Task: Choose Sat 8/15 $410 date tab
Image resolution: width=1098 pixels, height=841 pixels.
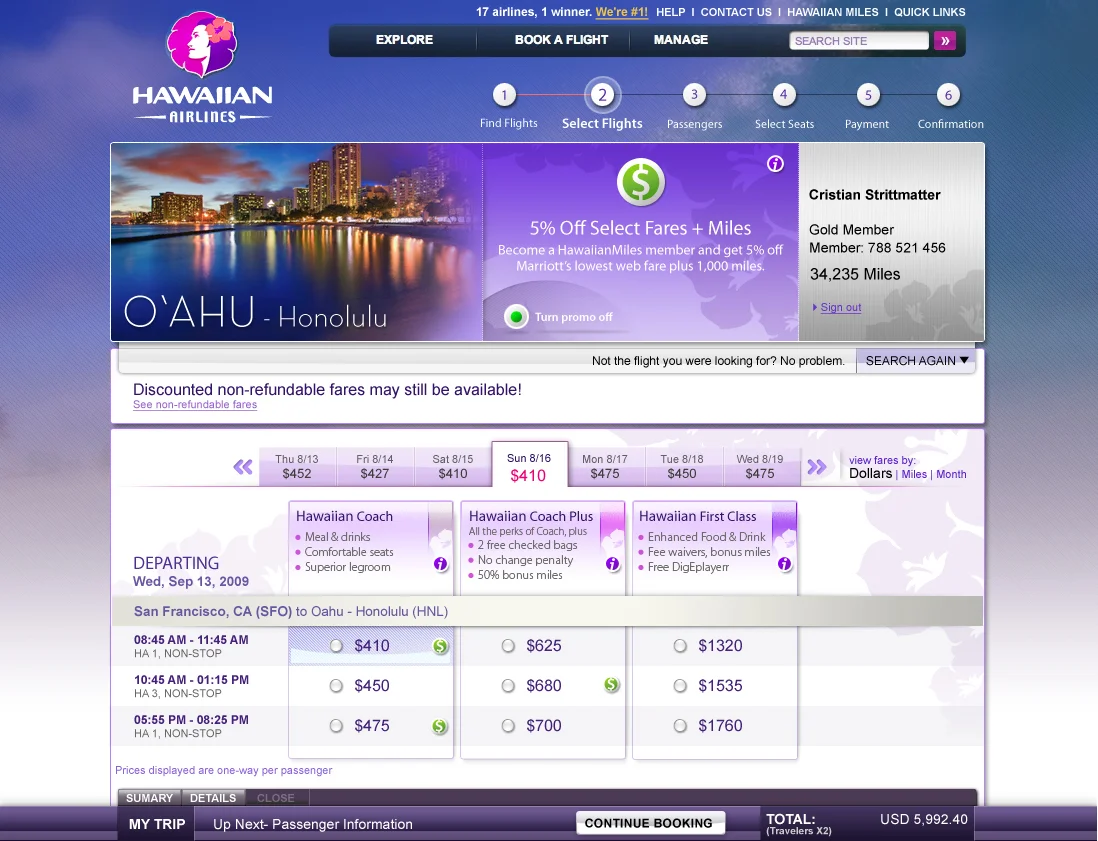Action: 452,466
